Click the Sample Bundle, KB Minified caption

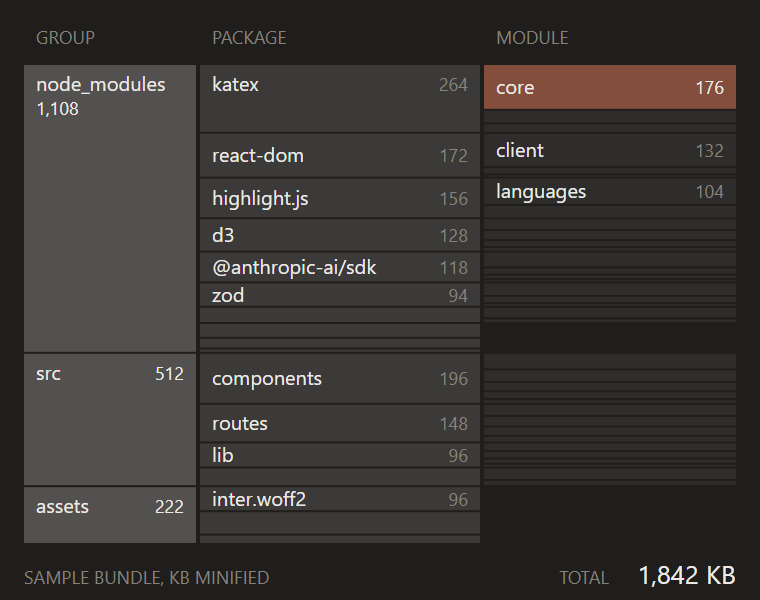[146, 578]
